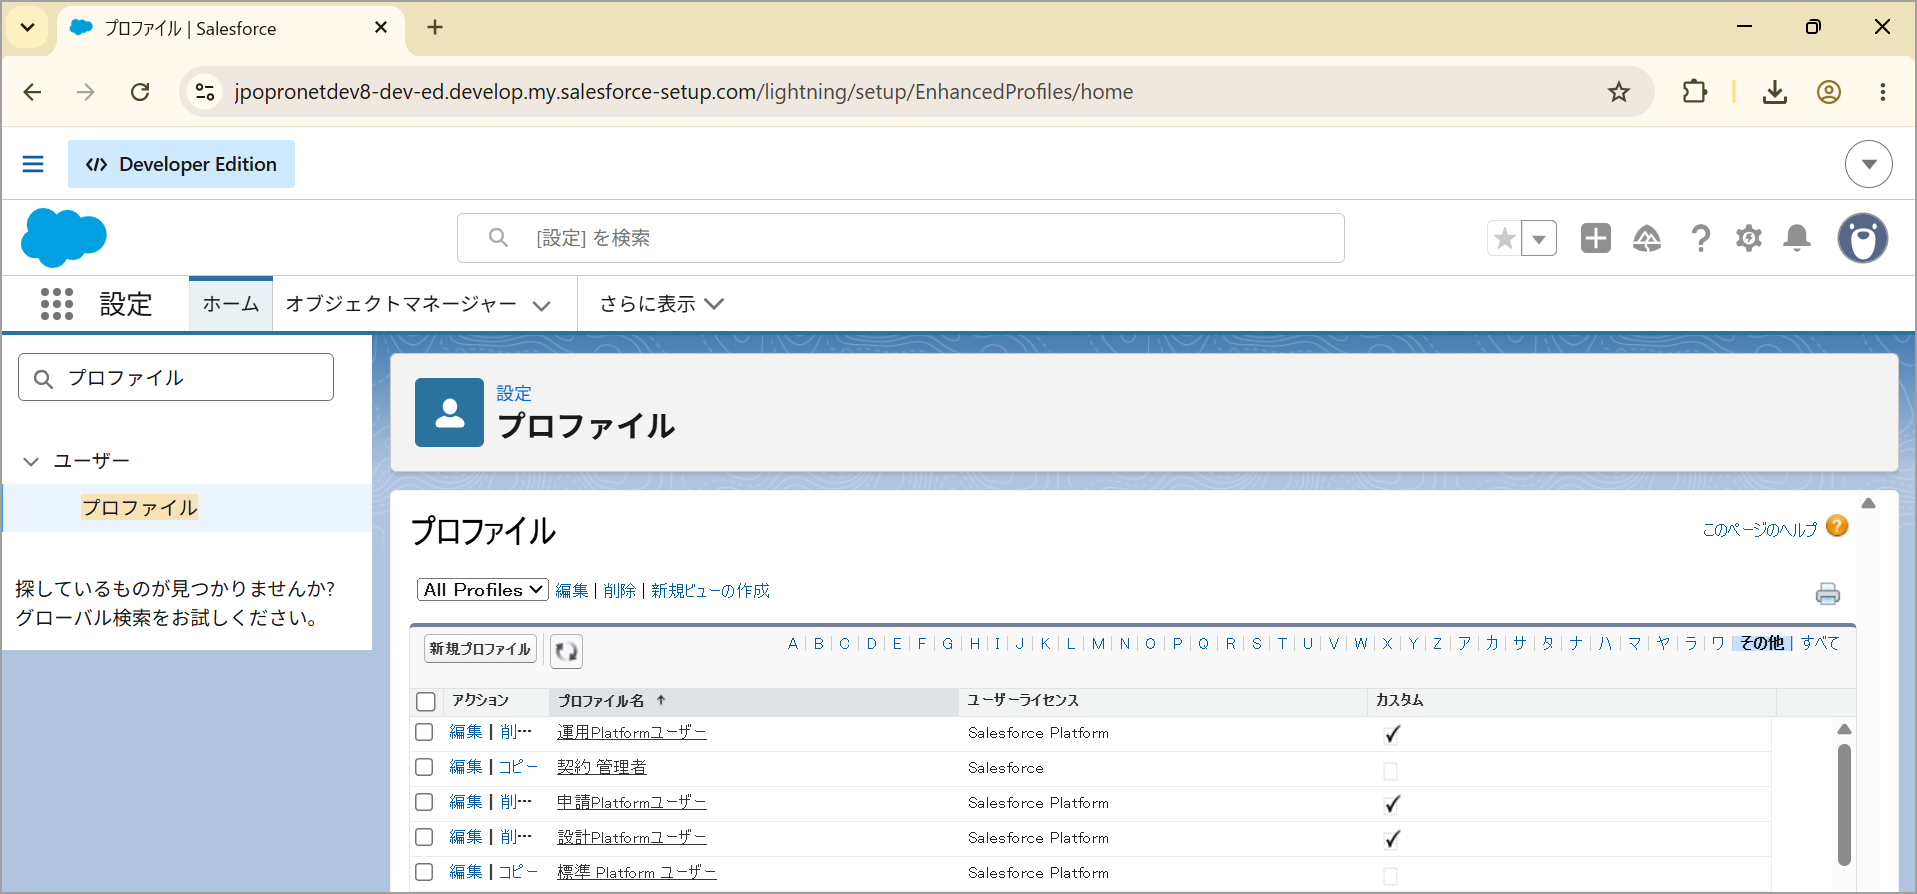
Task: Open the page help orange question icon
Action: click(1837, 526)
